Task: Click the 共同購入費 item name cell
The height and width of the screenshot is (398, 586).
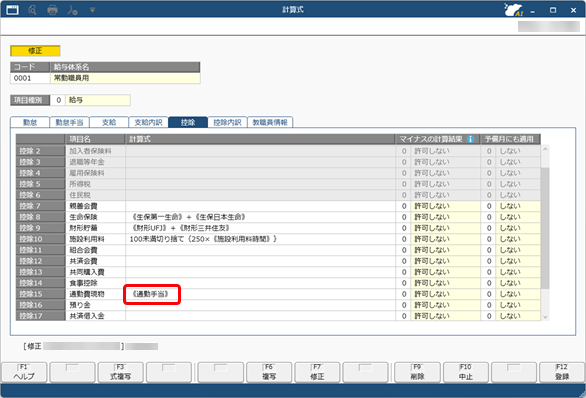Action: coord(95,272)
